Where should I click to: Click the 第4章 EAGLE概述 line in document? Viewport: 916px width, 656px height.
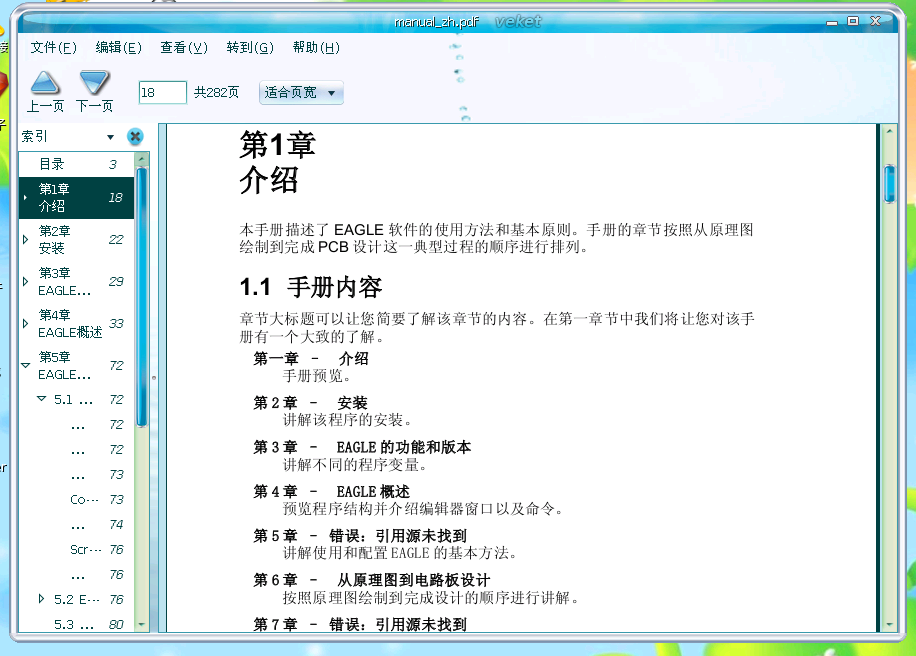coord(331,492)
